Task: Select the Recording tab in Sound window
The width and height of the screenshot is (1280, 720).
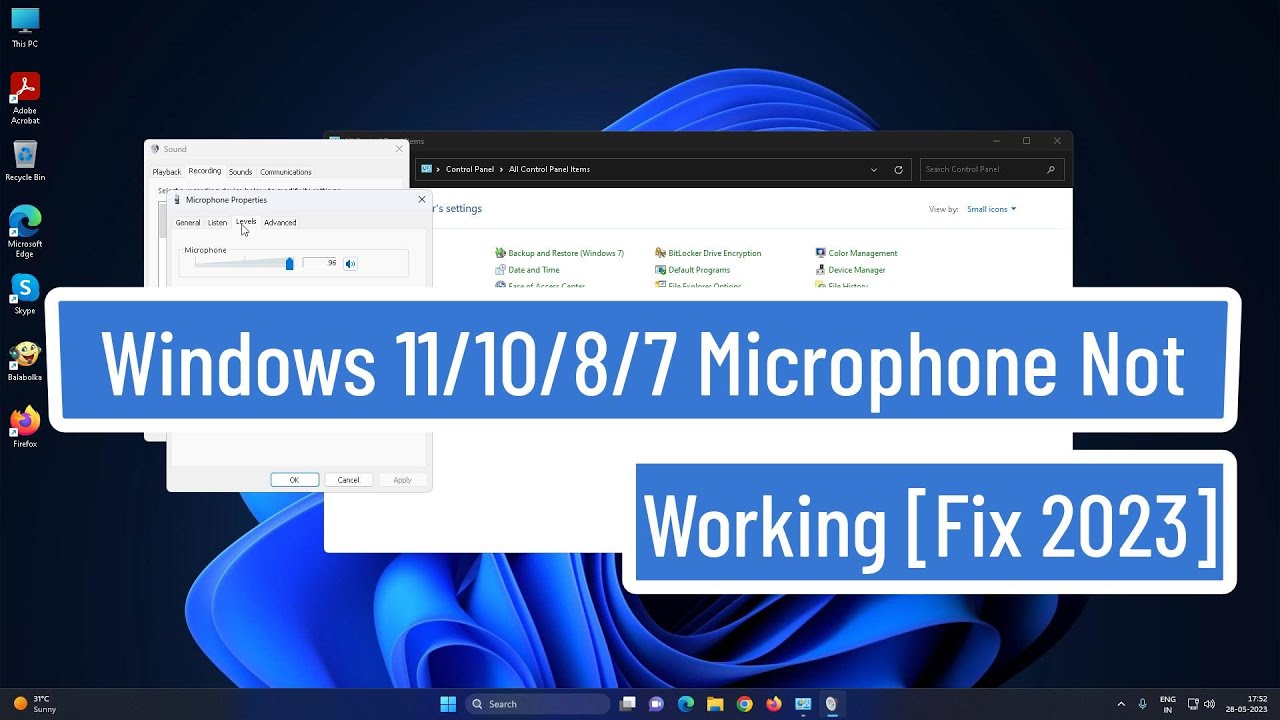Action: 205,171
